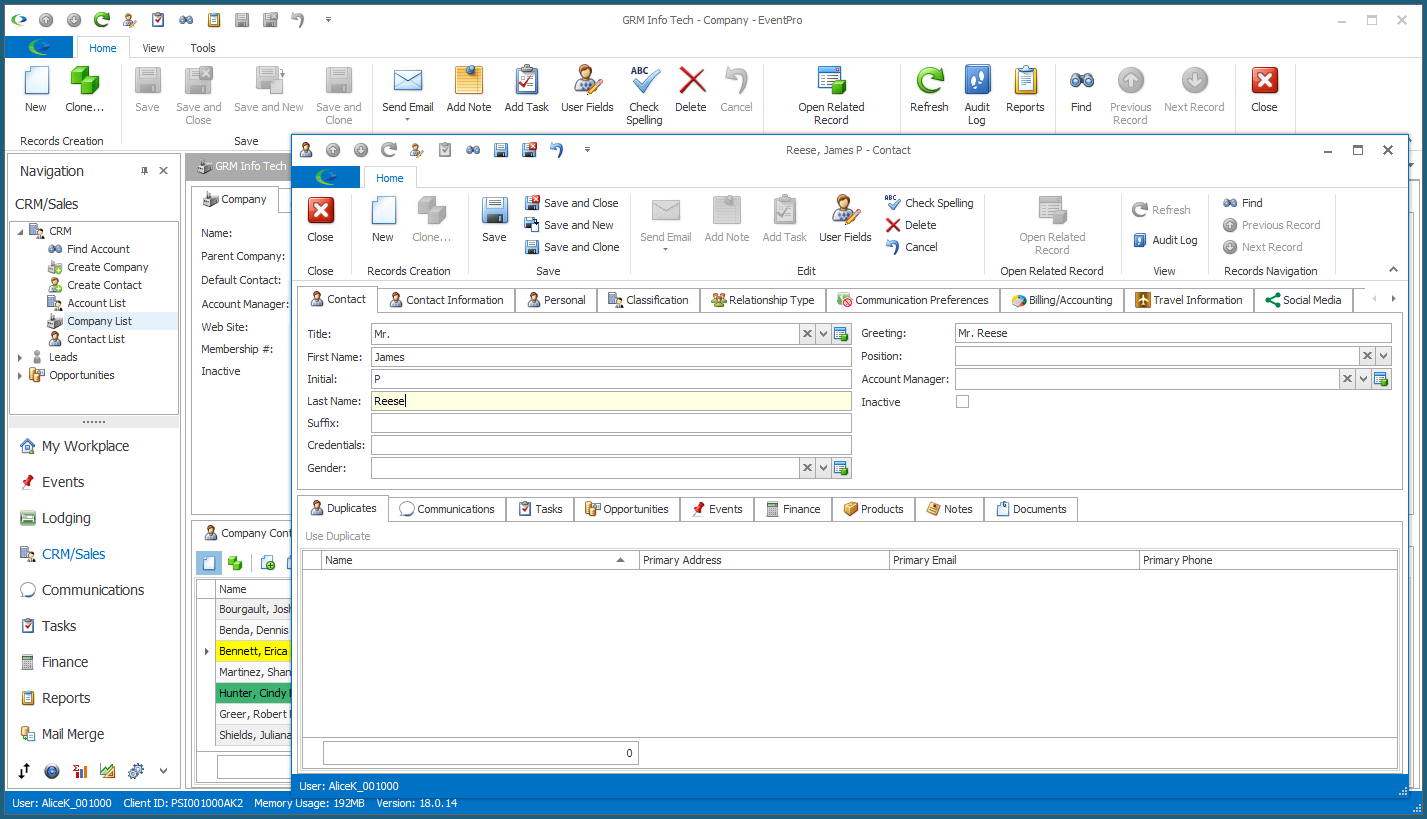Collapse the Contact window ribbon

[1394, 270]
